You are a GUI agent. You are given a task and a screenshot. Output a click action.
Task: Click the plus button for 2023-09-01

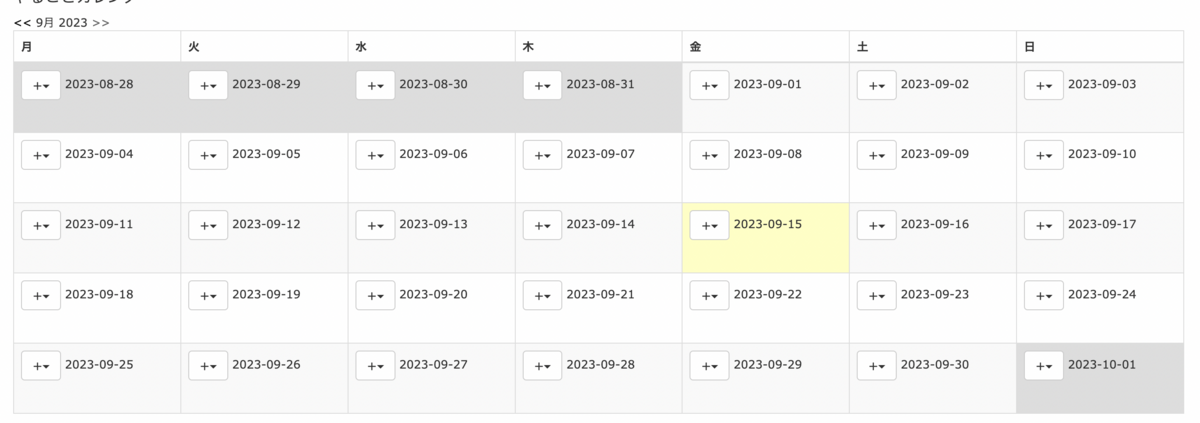tap(710, 86)
